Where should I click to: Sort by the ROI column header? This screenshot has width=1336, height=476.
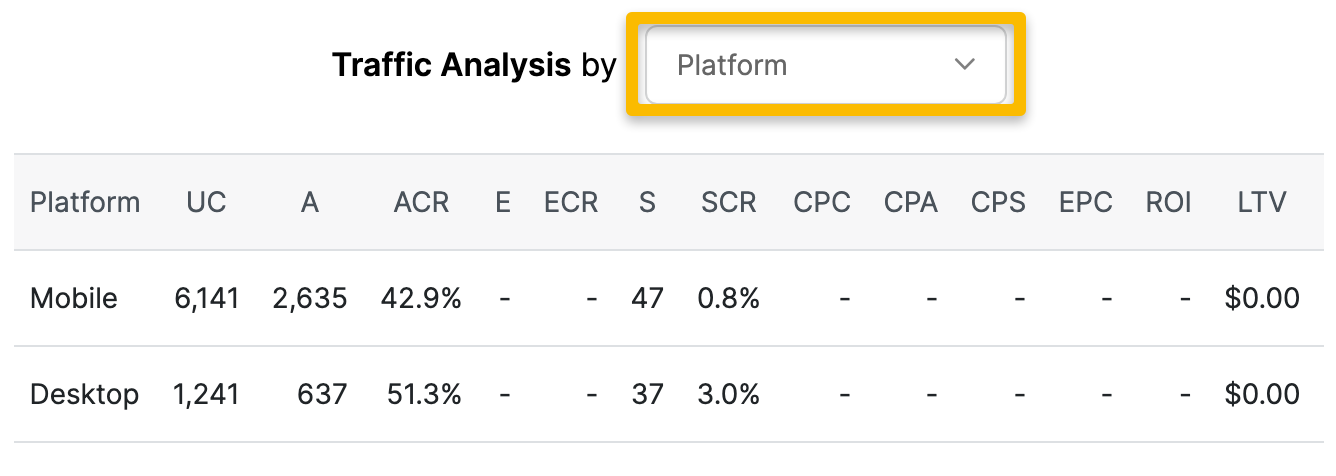tap(1168, 202)
